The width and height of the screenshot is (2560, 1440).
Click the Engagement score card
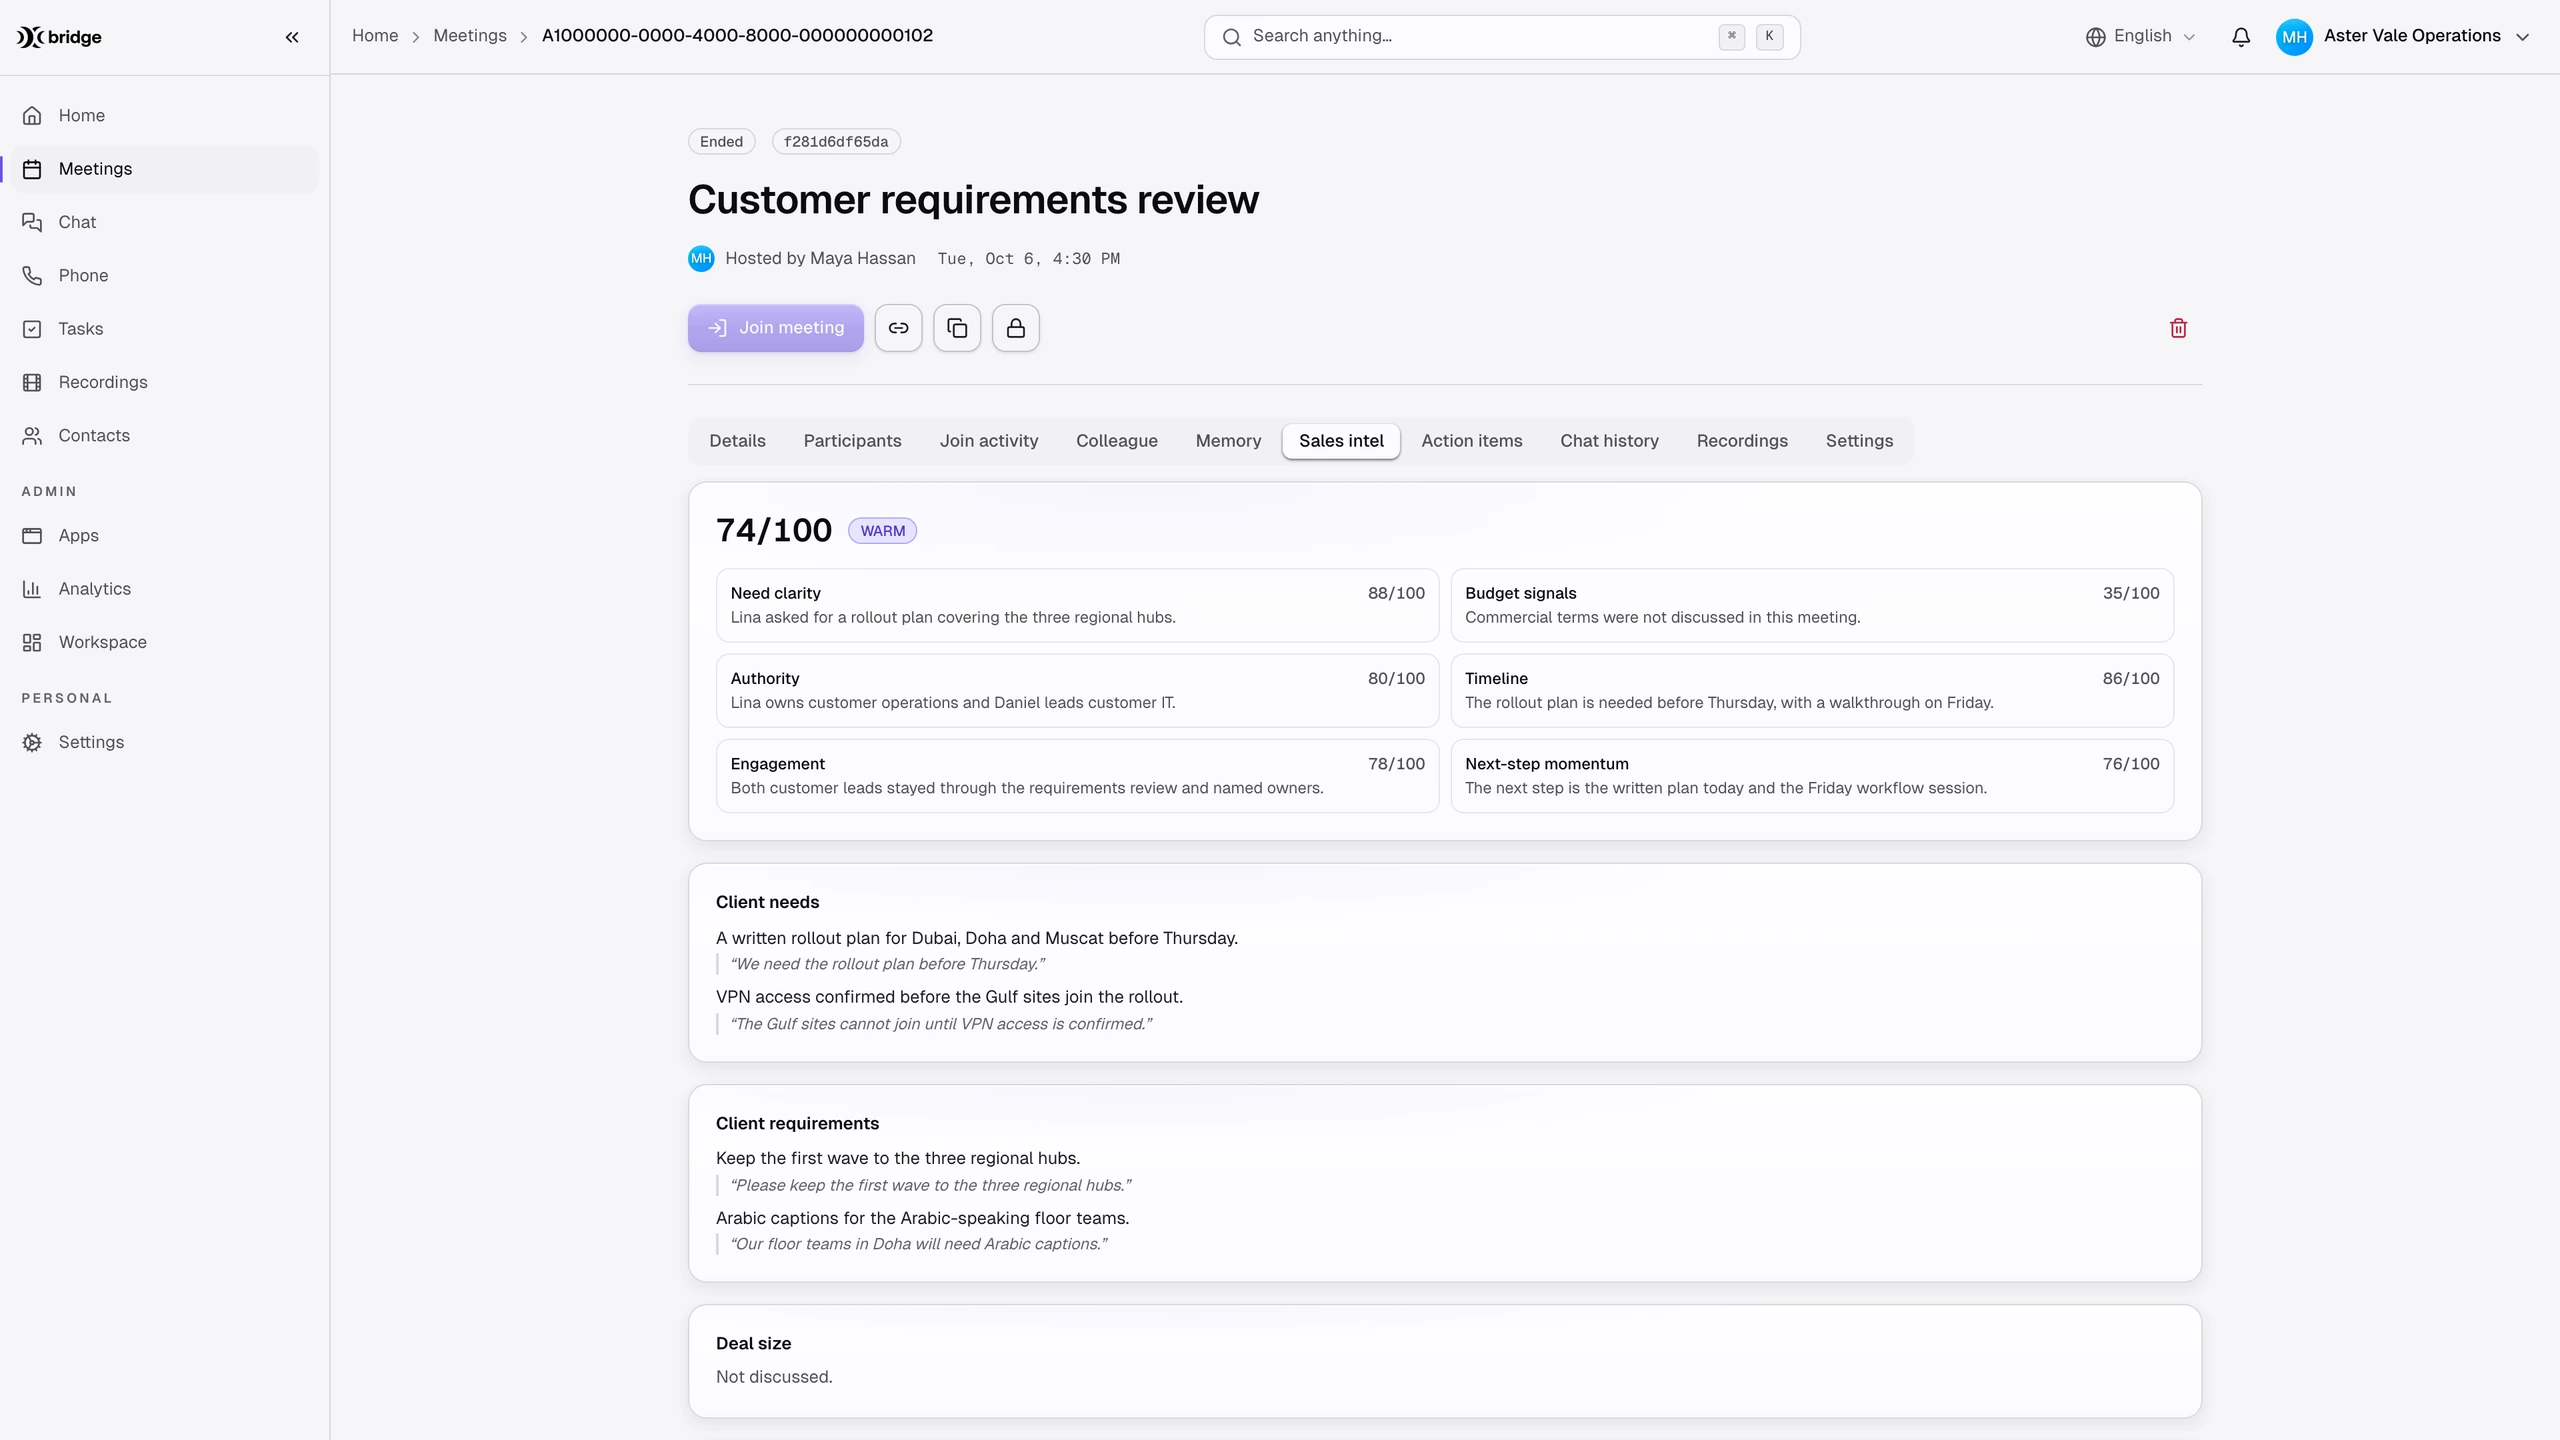1077,776
